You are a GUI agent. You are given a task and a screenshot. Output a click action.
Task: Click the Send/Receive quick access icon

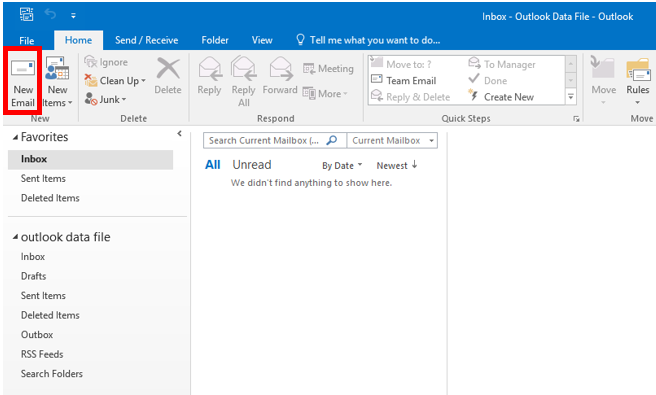pyautogui.click(x=27, y=15)
